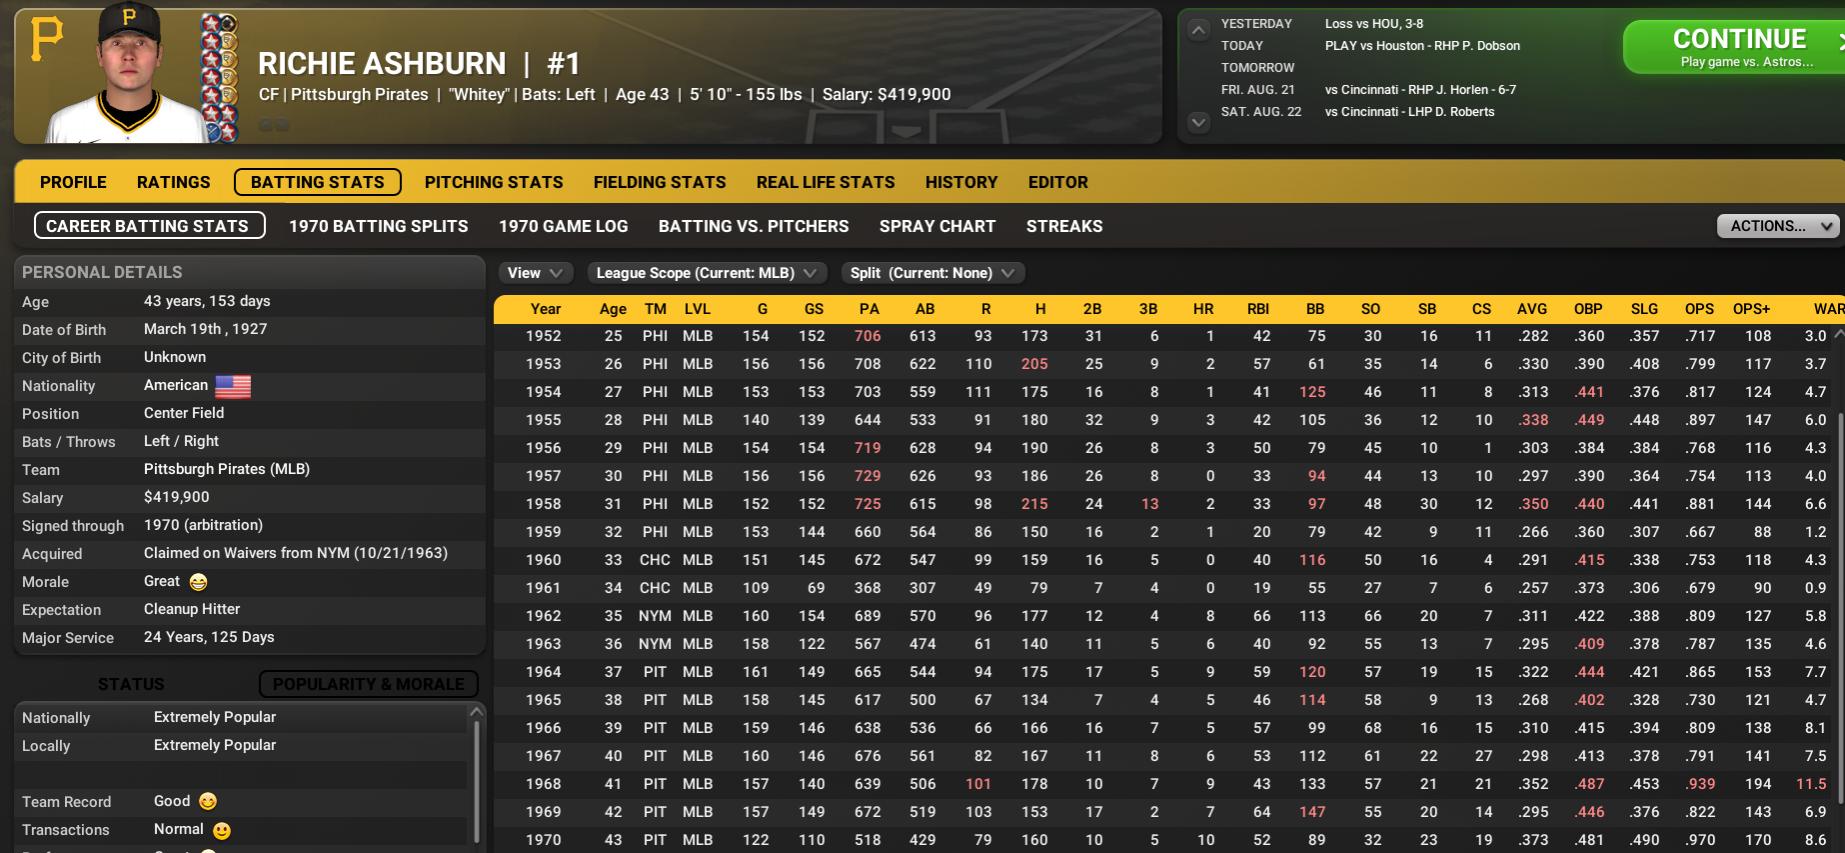This screenshot has height=853, width=1845.
Task: Expand the View dropdown
Action: point(536,273)
